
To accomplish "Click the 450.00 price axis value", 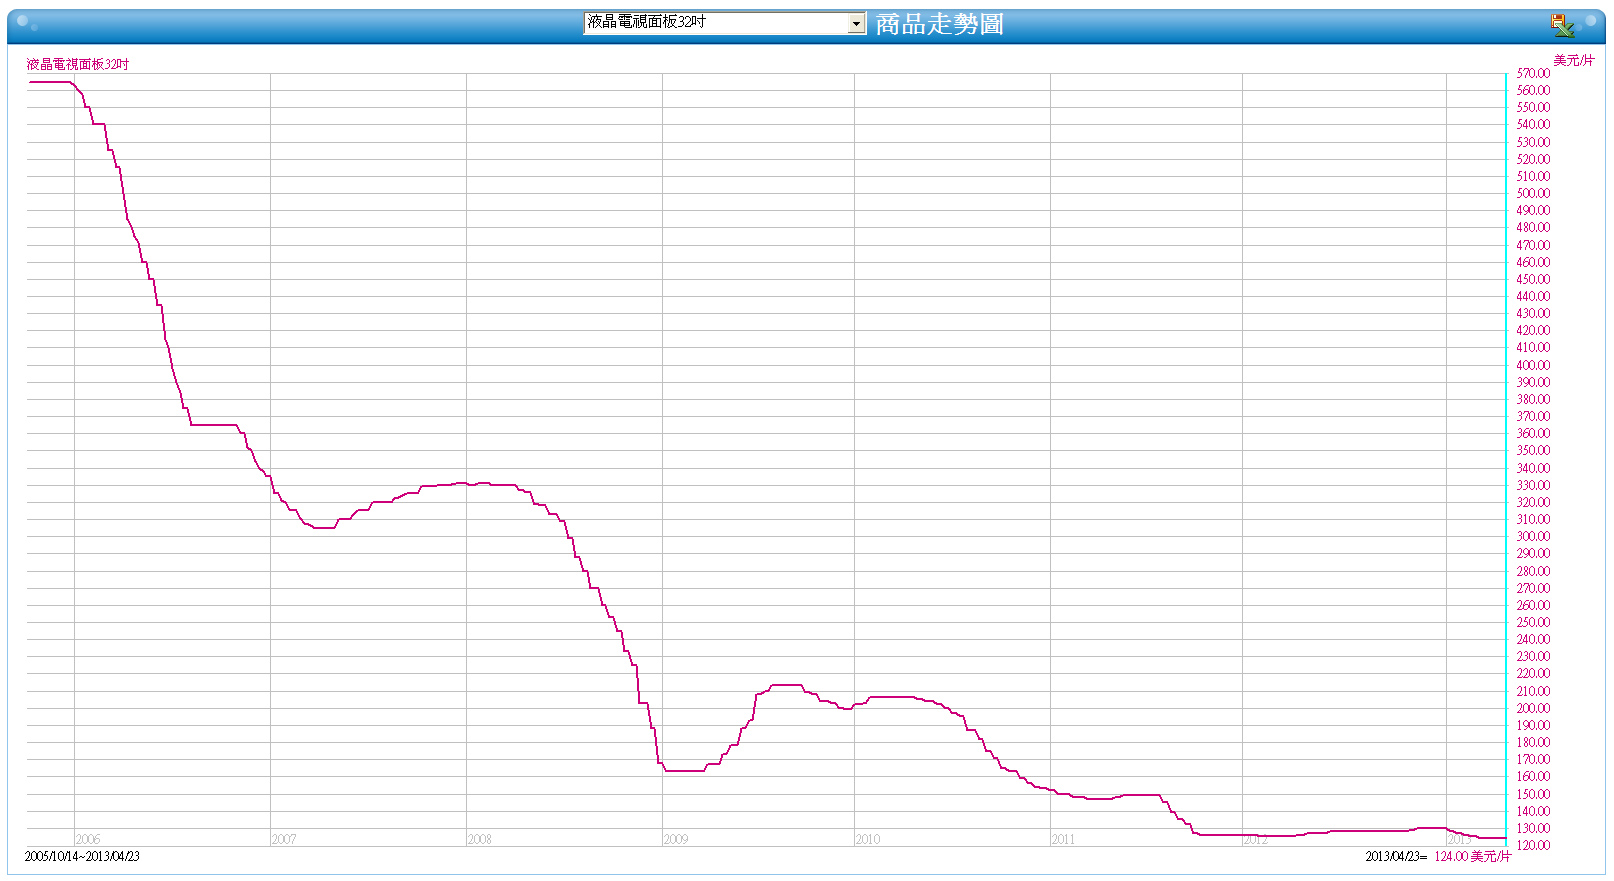I will (x=1533, y=279).
